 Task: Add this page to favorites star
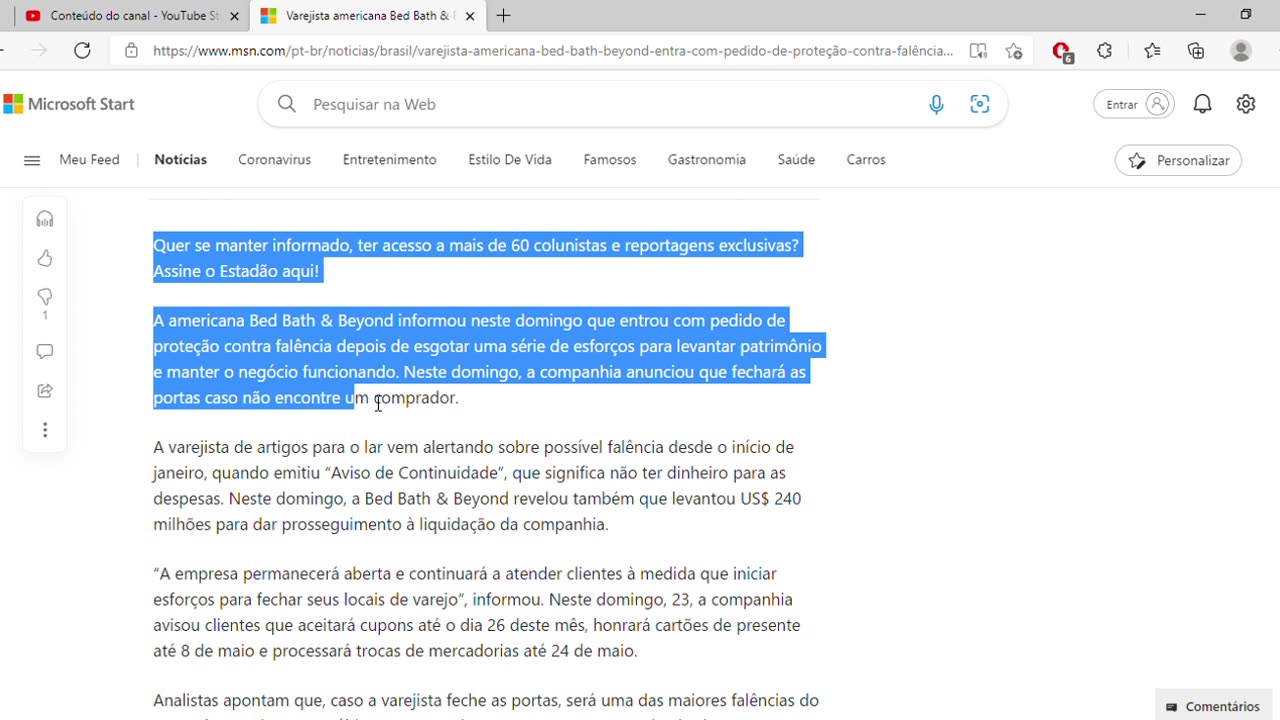click(1014, 51)
